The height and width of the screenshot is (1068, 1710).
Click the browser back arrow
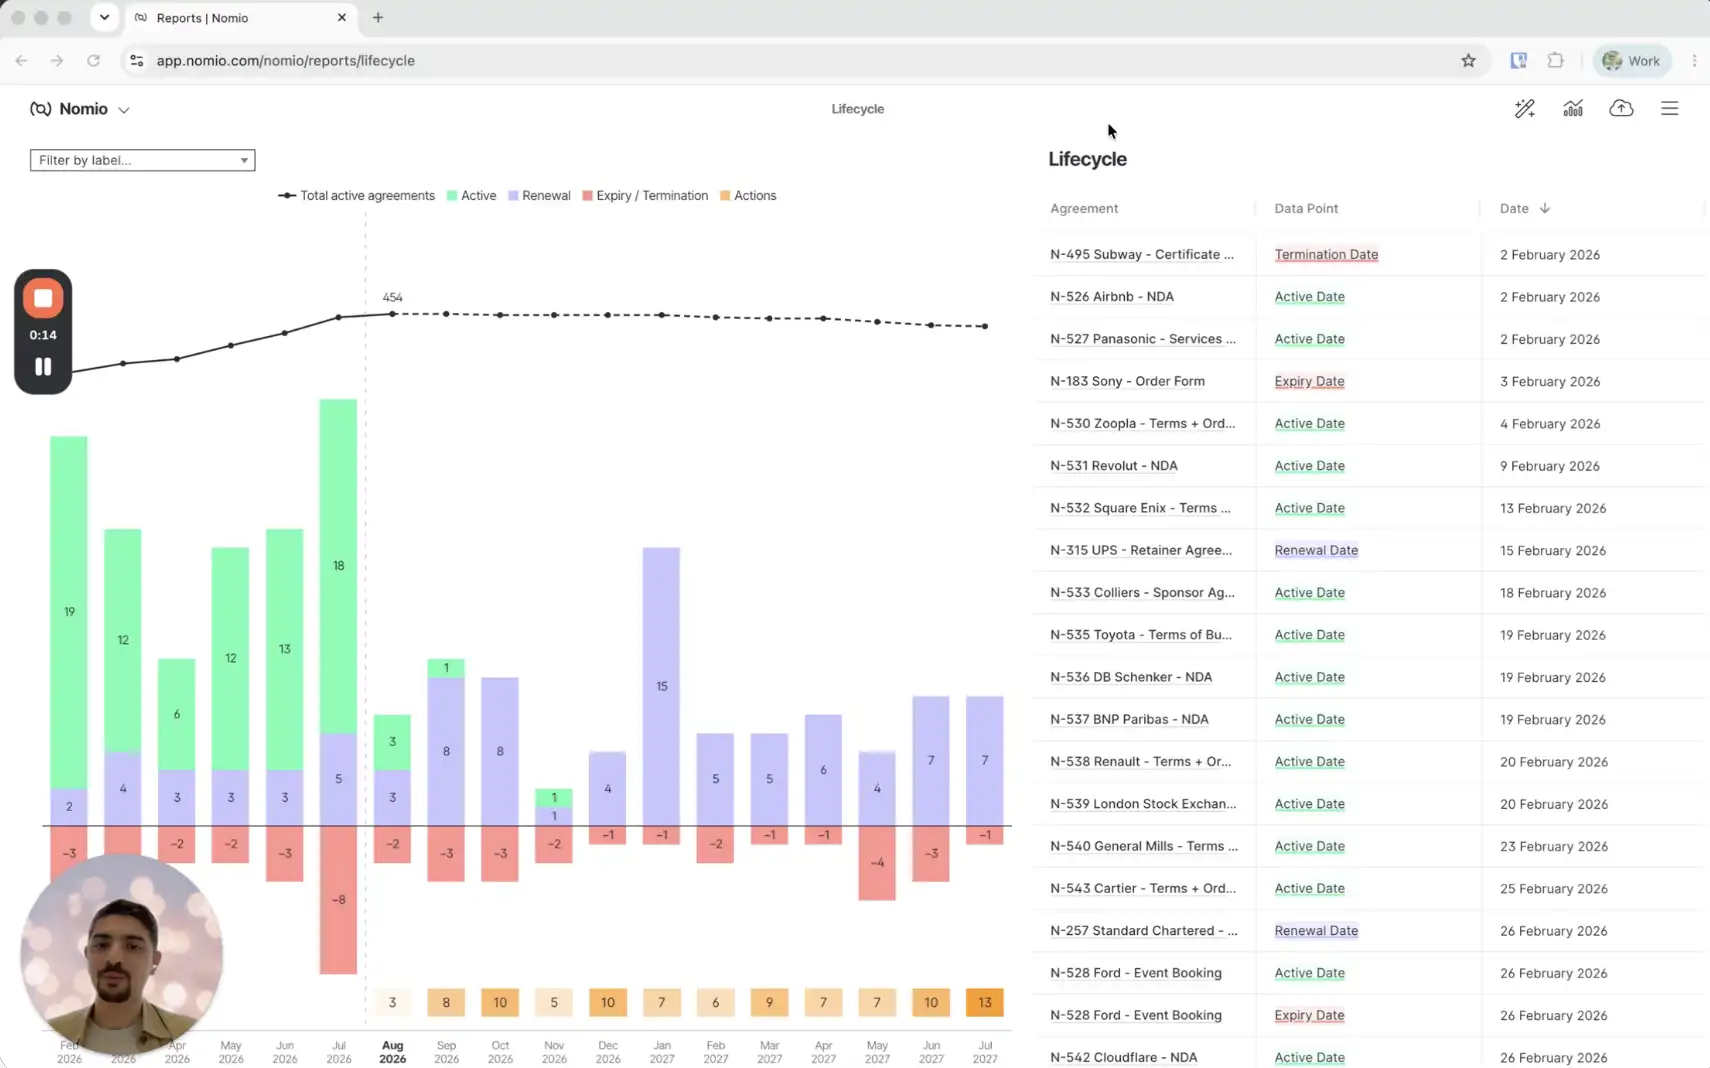pyautogui.click(x=22, y=61)
